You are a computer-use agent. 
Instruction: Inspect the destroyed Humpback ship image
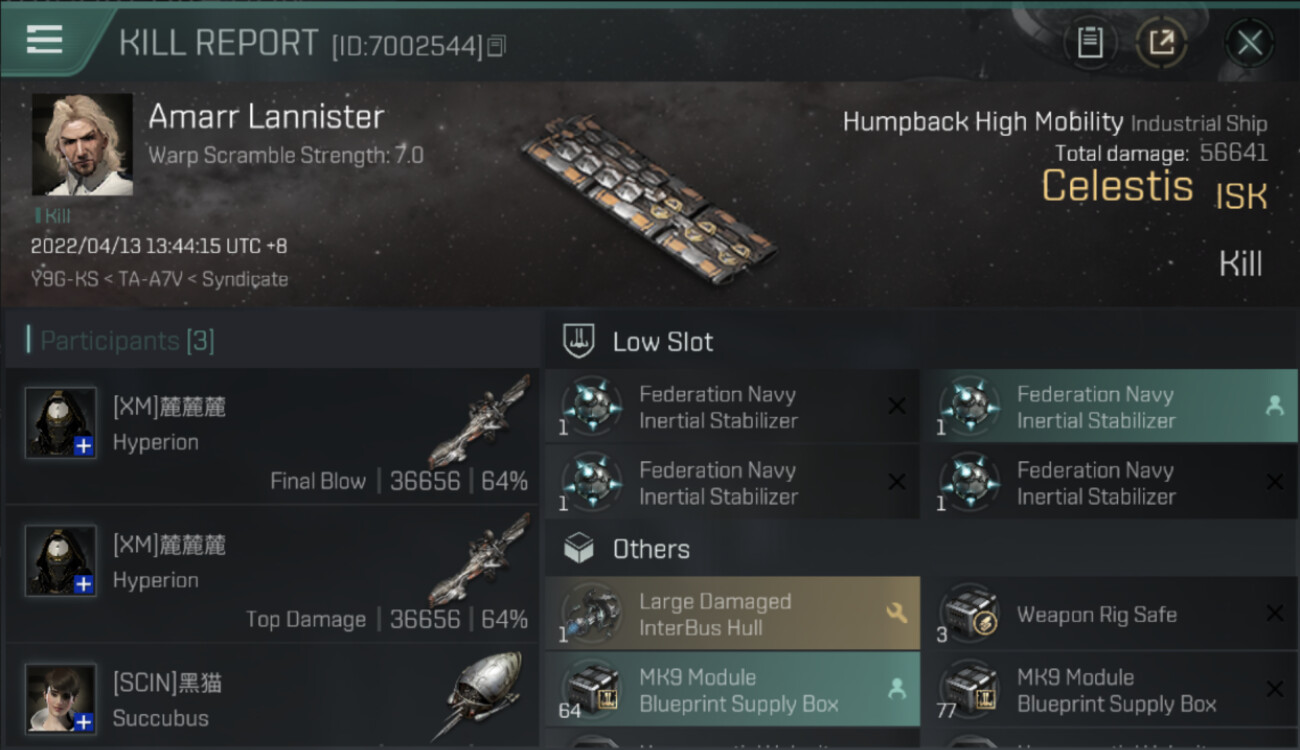tap(648, 198)
